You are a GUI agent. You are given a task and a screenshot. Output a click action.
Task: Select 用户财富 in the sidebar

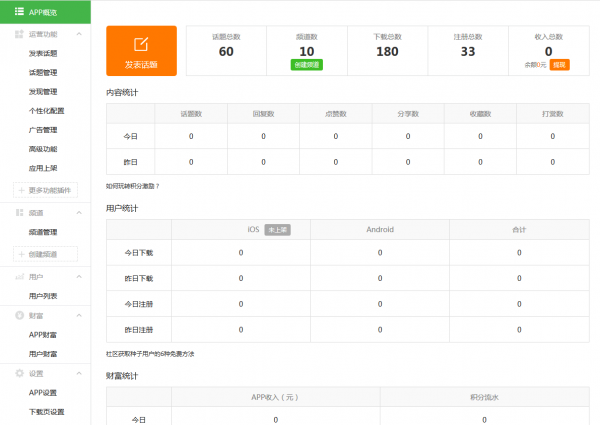click(43, 354)
